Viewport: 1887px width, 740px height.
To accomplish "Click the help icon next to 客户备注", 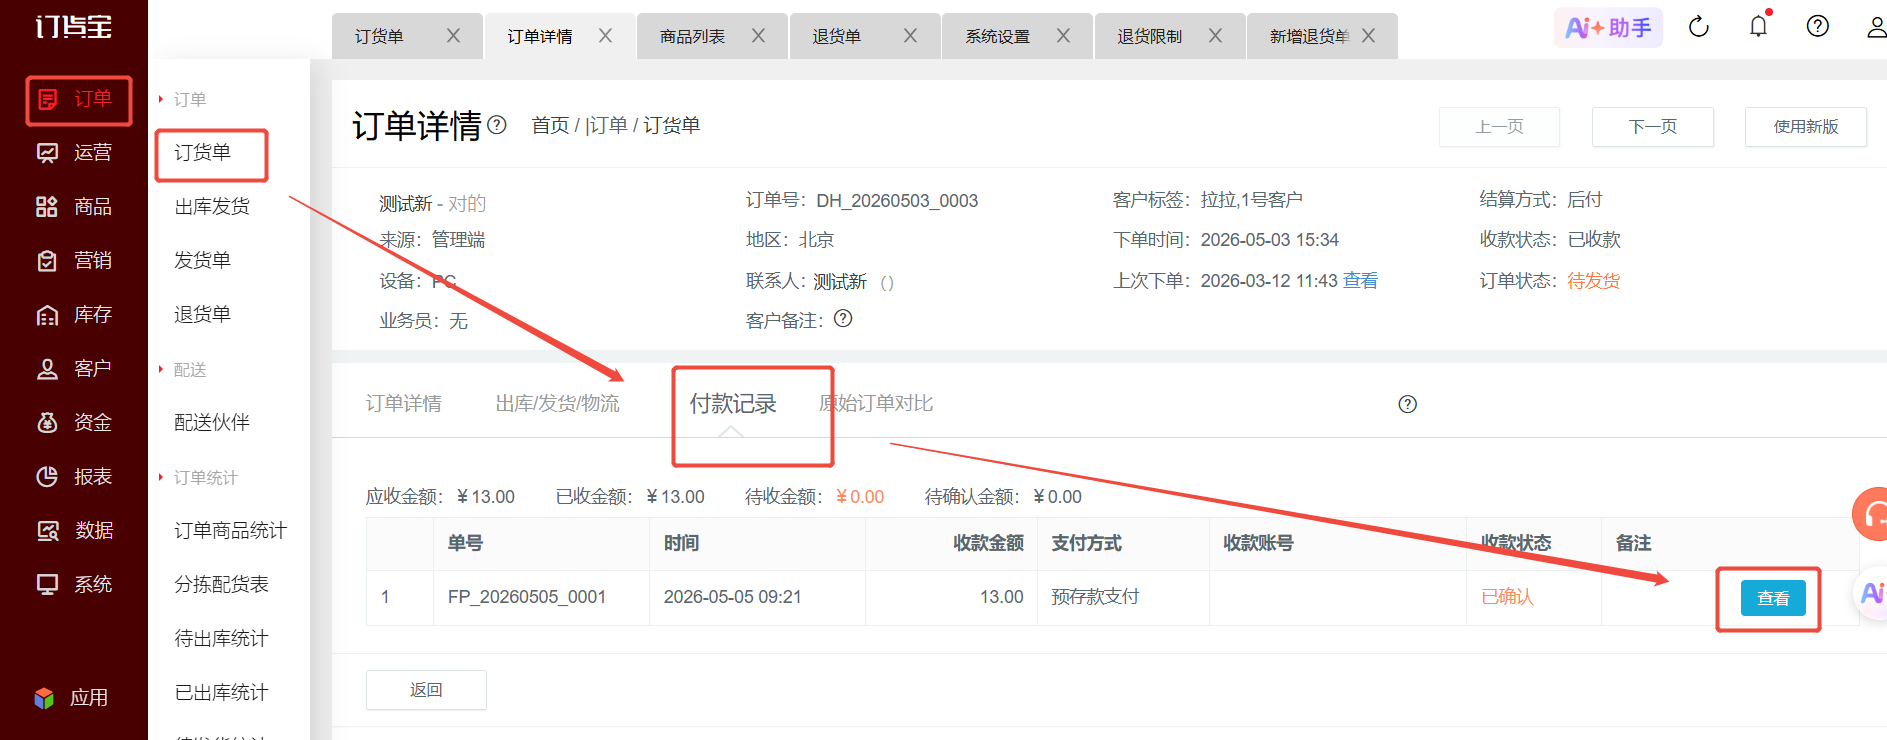I will point(843,318).
